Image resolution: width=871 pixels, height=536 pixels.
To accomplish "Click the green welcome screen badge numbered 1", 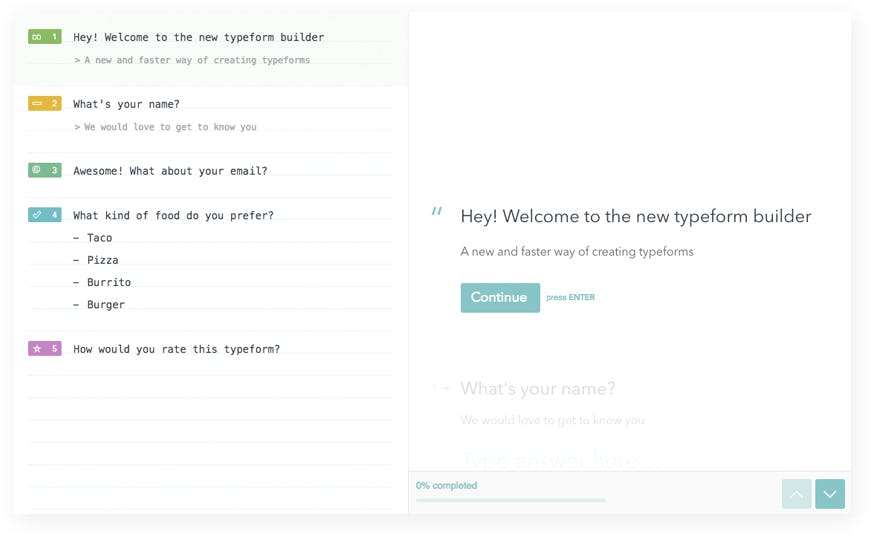I will 45,37.
